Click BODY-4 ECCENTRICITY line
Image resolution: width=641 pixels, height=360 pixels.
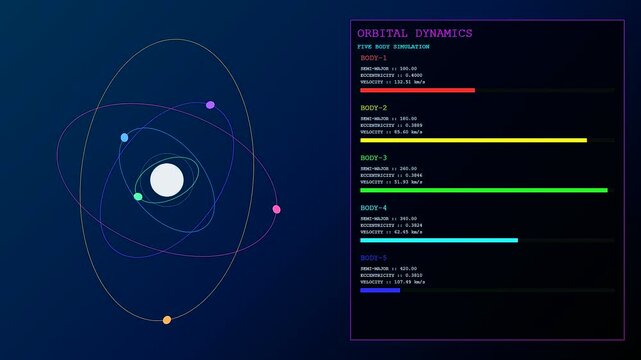click(391, 225)
